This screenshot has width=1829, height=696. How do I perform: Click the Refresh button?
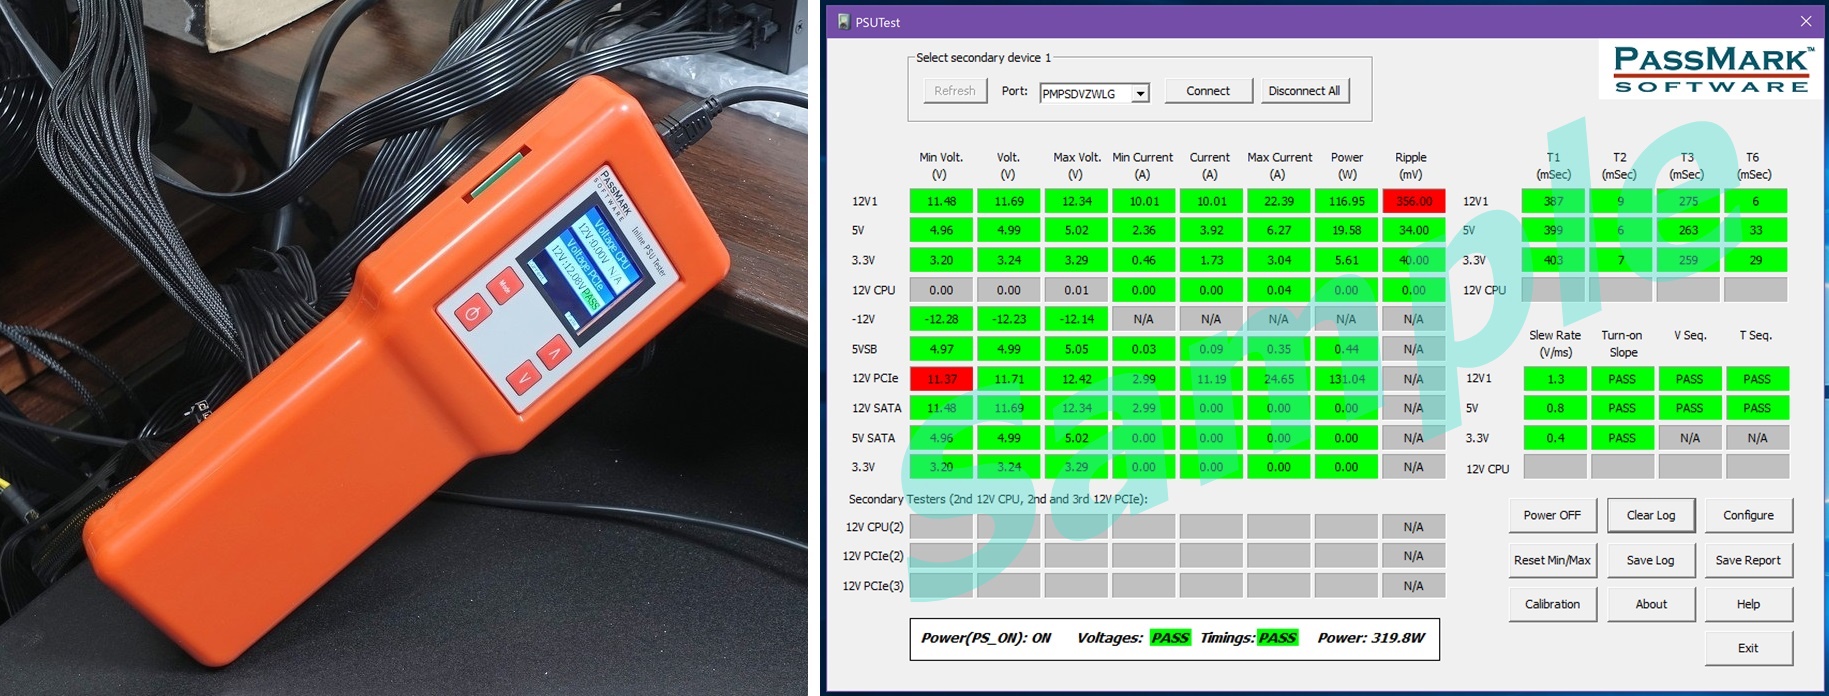pos(954,90)
